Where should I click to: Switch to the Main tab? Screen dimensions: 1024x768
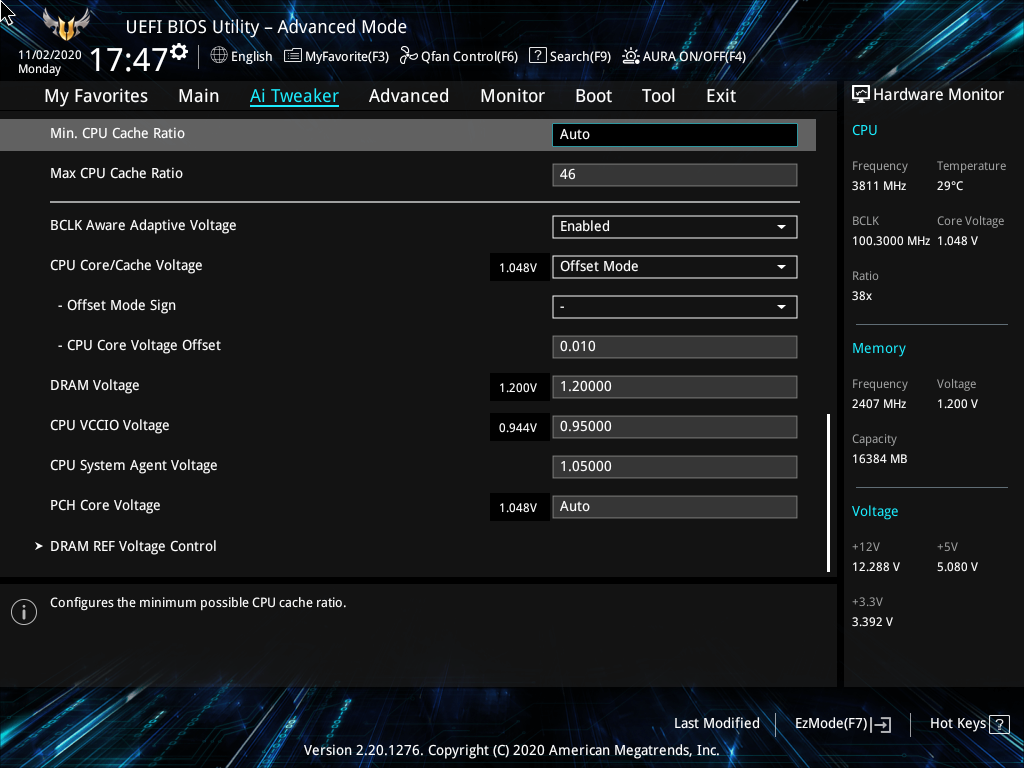pyautogui.click(x=199, y=96)
